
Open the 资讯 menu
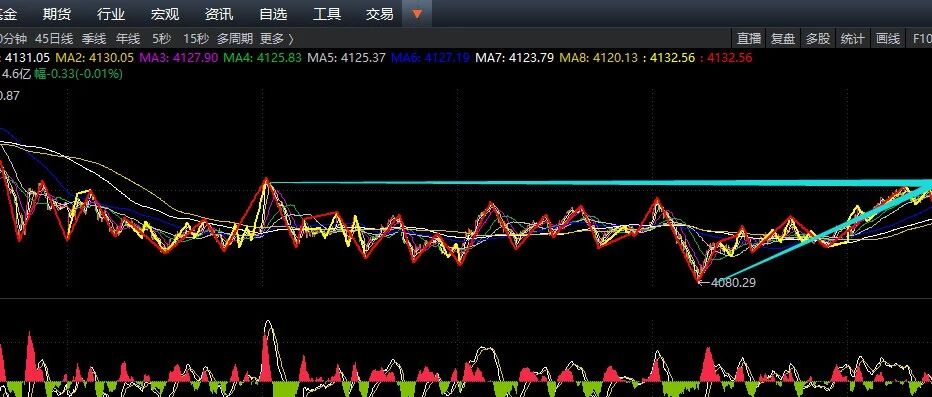[219, 14]
